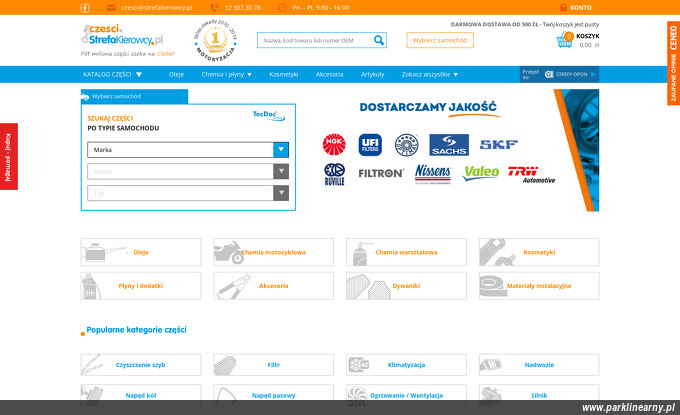Click the Dostarczamy Jakość banner heading
Screen dimensions: 680x415
tap(428, 107)
